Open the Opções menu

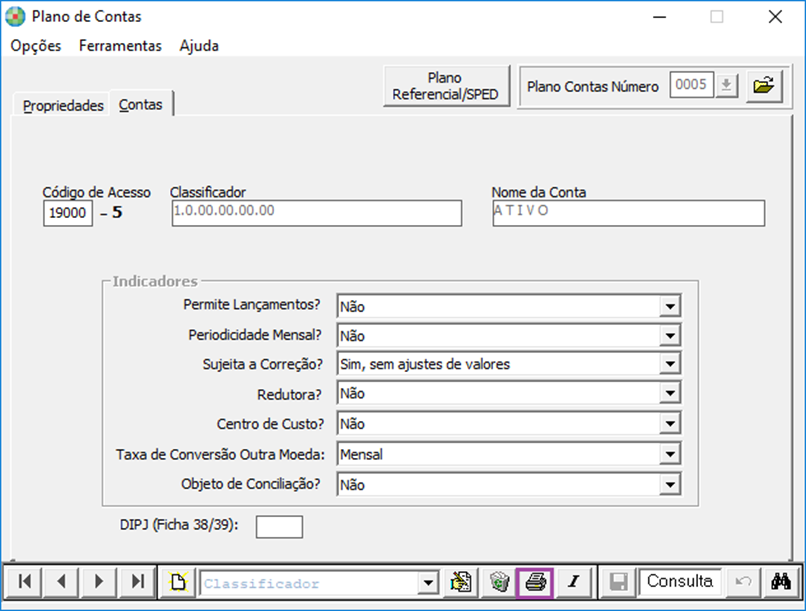coord(36,46)
